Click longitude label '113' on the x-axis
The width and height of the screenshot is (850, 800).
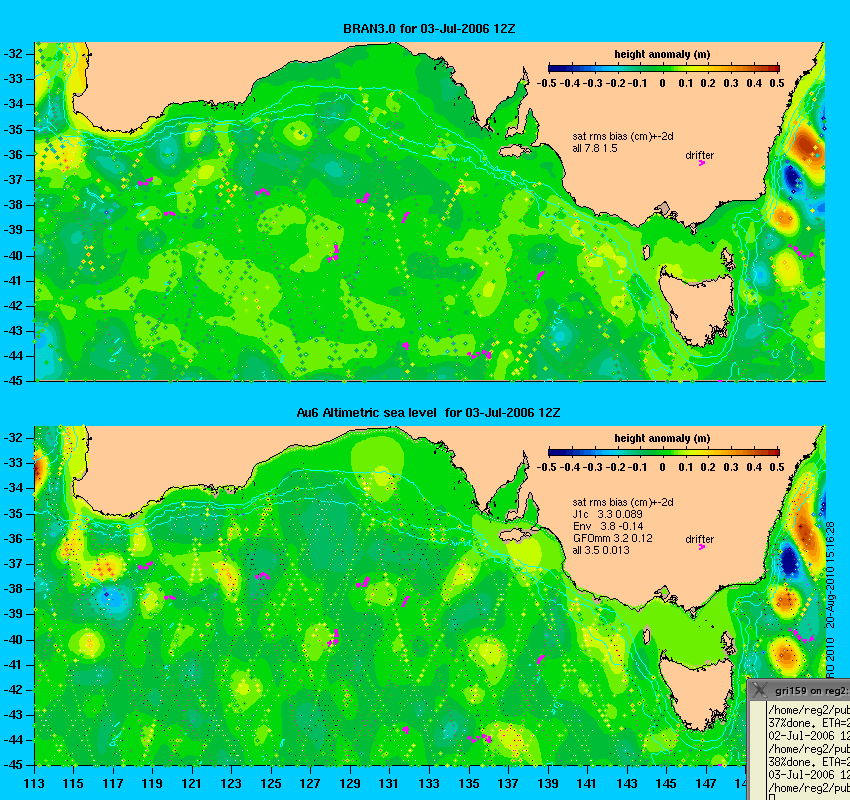point(34,783)
